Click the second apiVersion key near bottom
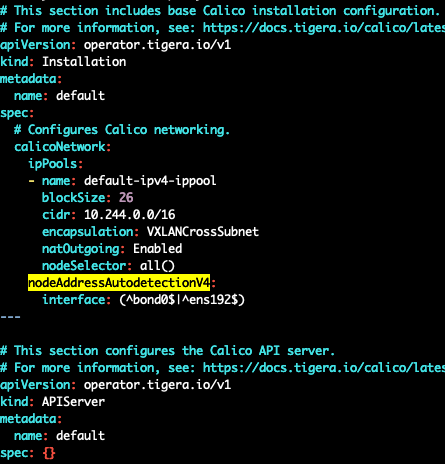Viewport: 445px width, 464px height. coord(35,385)
